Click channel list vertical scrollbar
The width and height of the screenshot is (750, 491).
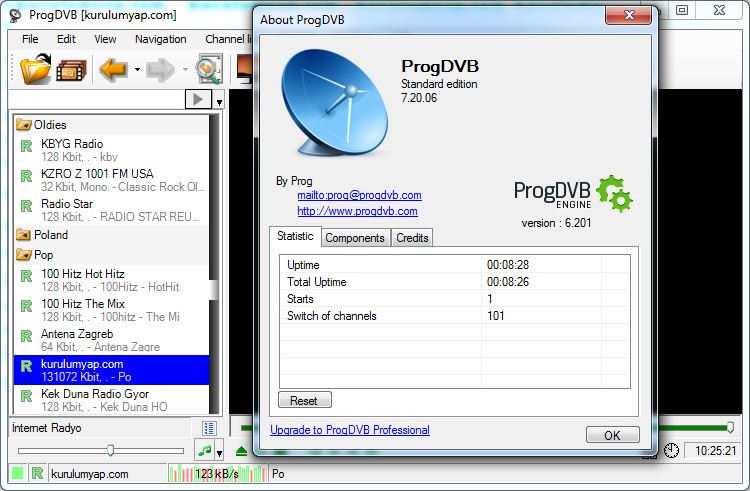pos(214,264)
